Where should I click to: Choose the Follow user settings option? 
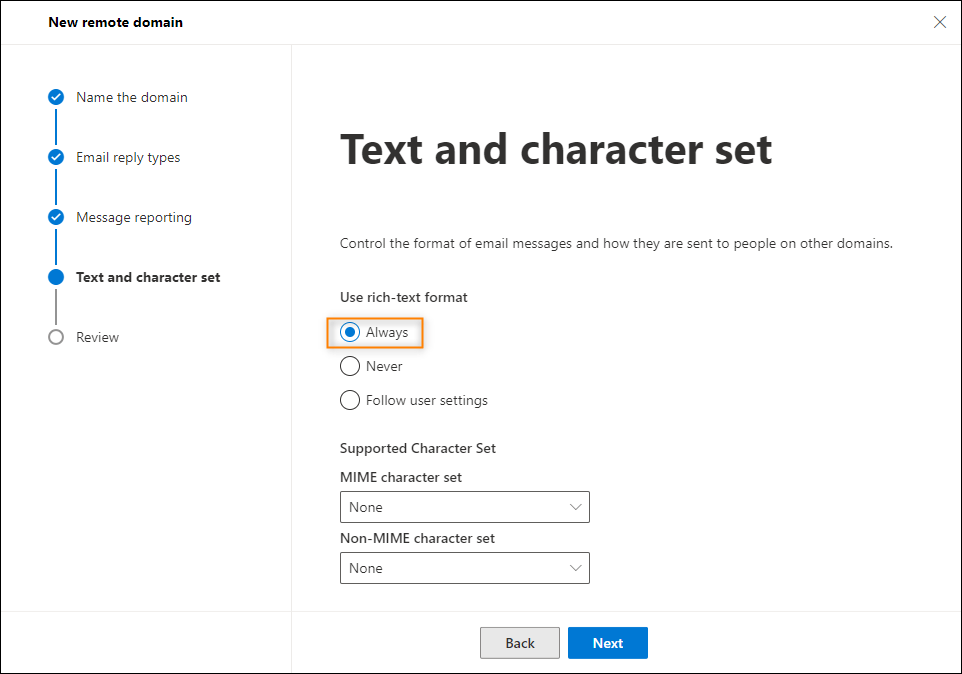tap(349, 400)
